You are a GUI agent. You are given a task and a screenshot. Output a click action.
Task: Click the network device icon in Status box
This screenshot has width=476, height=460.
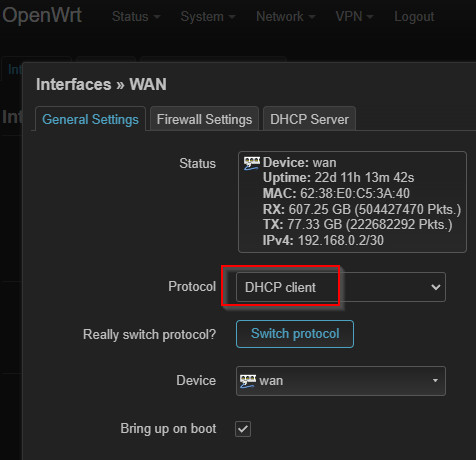(251, 163)
